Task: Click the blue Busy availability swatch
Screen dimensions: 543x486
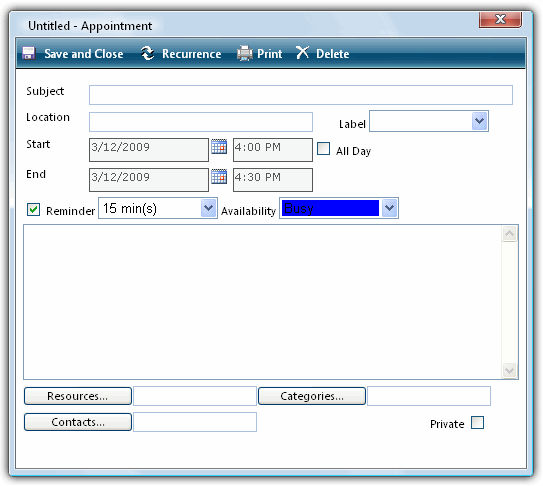Action: 330,208
